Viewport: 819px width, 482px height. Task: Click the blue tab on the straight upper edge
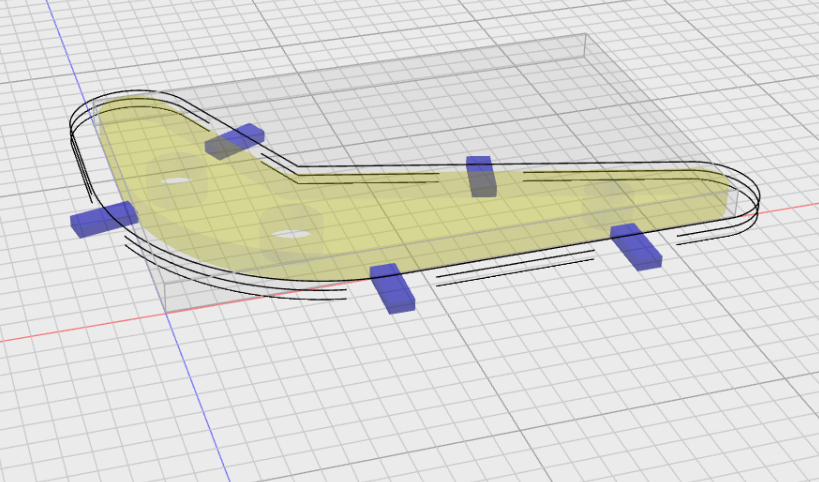pos(481,176)
